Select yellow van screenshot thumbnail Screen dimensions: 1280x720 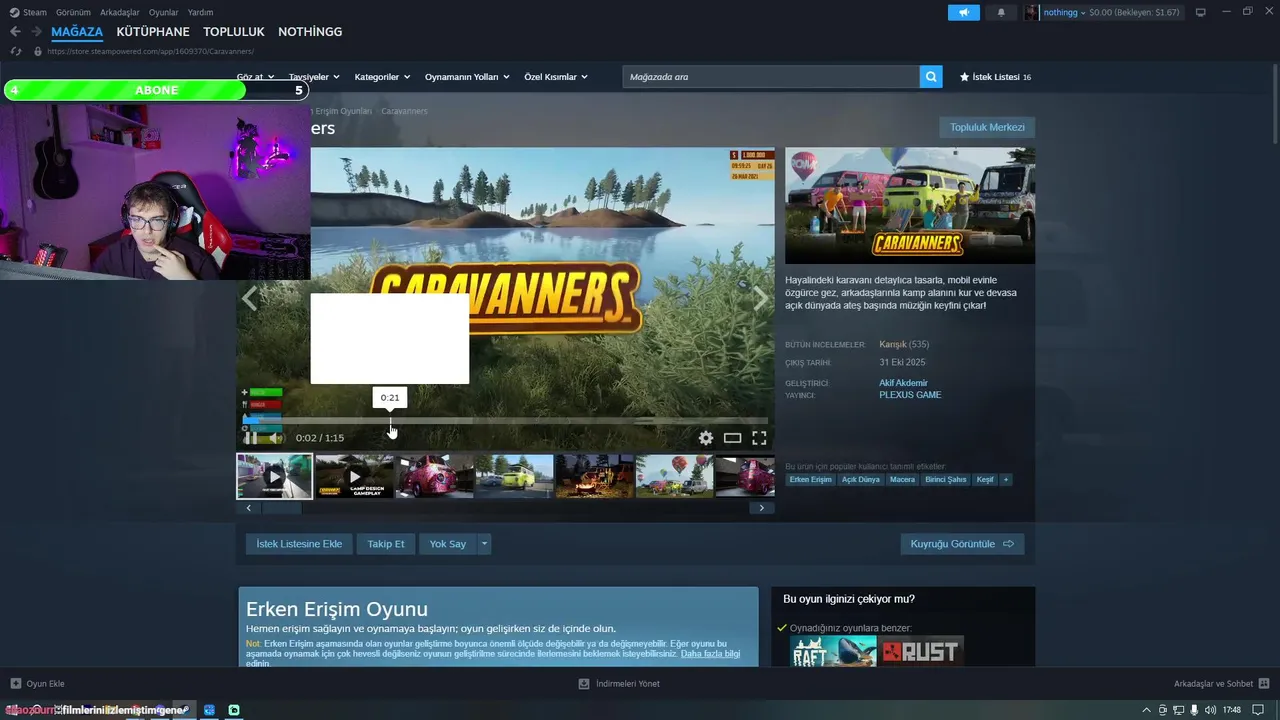click(514, 476)
